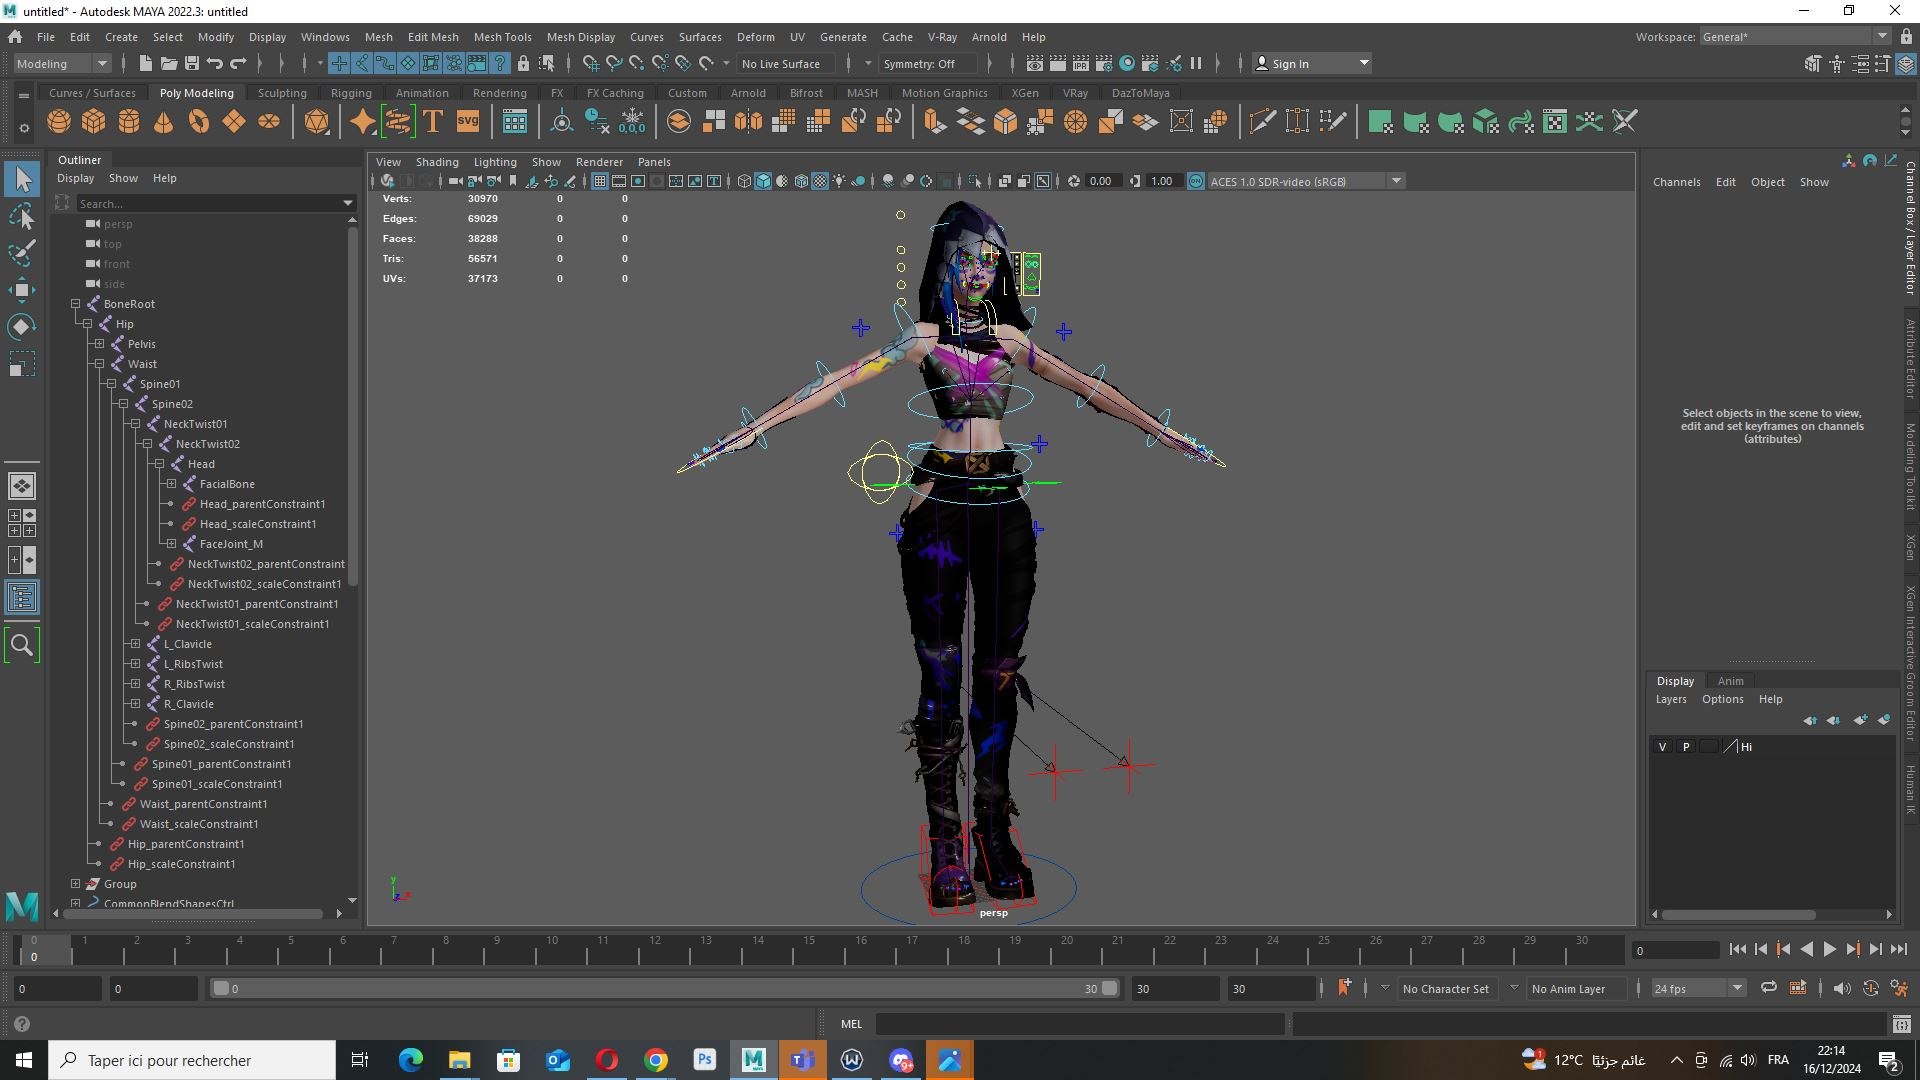This screenshot has height=1080, width=1920.
Task: Open the 24 fps frame rate dropdown
Action: tap(1698, 988)
